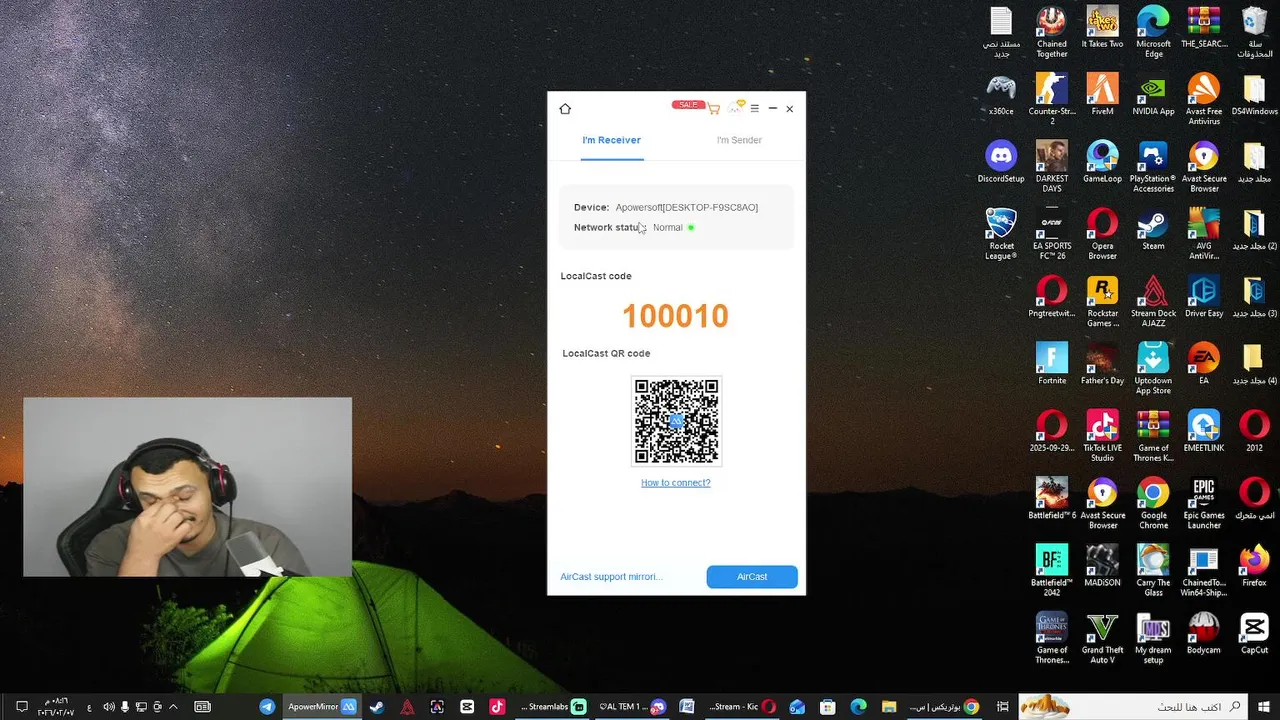The width and height of the screenshot is (1280, 720).
Task: Select the Google Chrome desktop shortcut
Action: click(1153, 502)
